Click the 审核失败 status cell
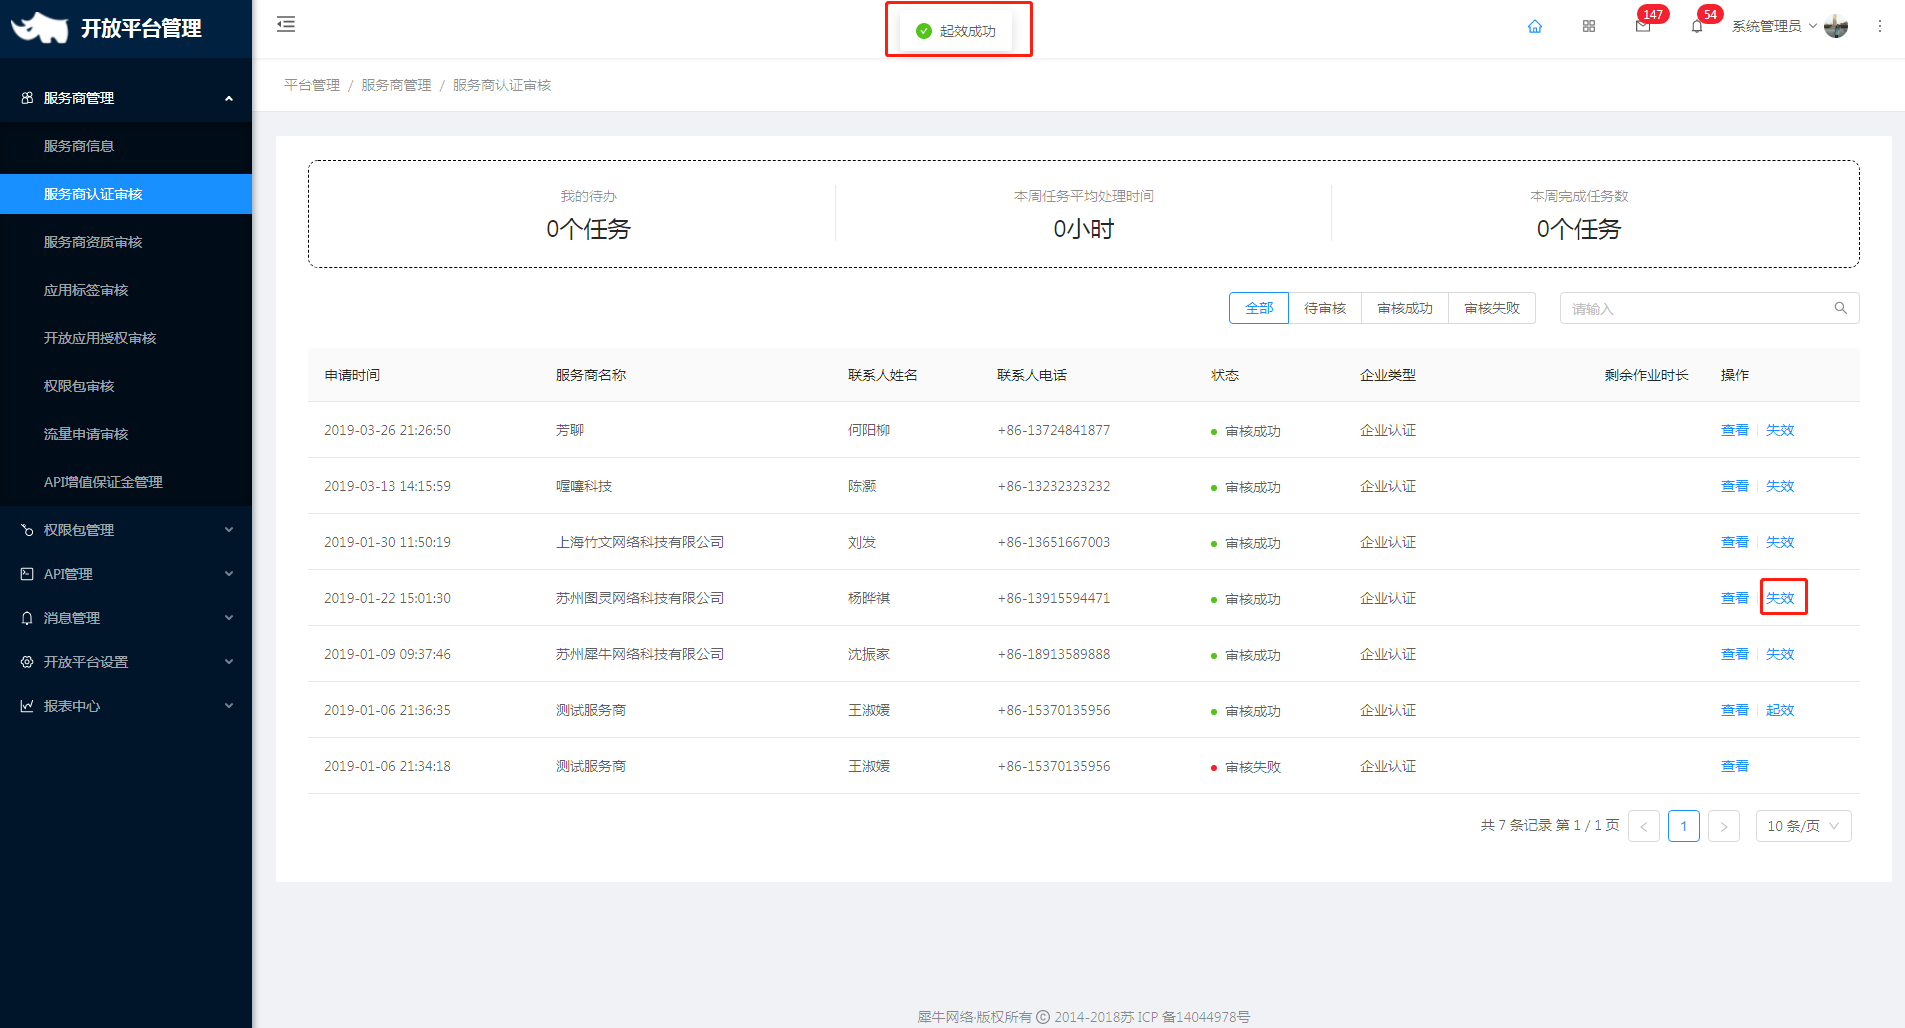Viewport: 1905px width, 1028px height. [1245, 767]
